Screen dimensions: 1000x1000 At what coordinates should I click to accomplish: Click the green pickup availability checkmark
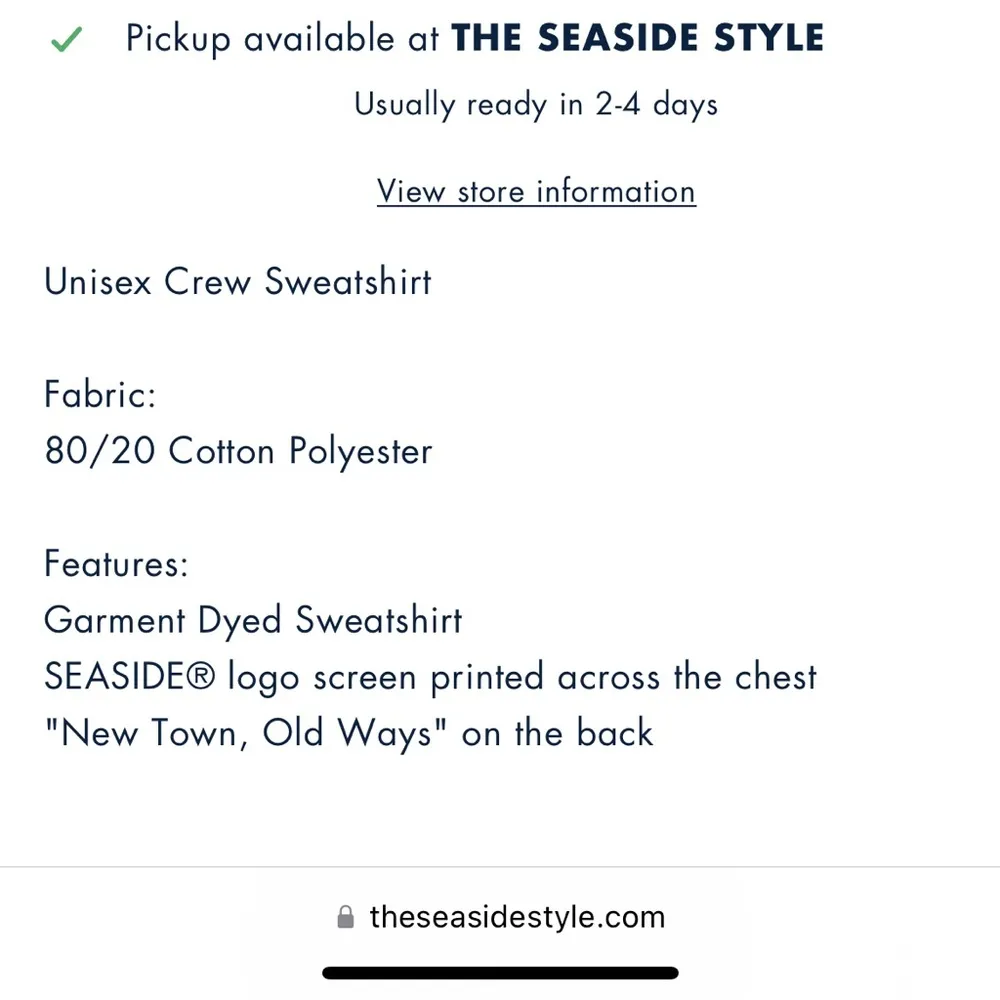(66, 40)
